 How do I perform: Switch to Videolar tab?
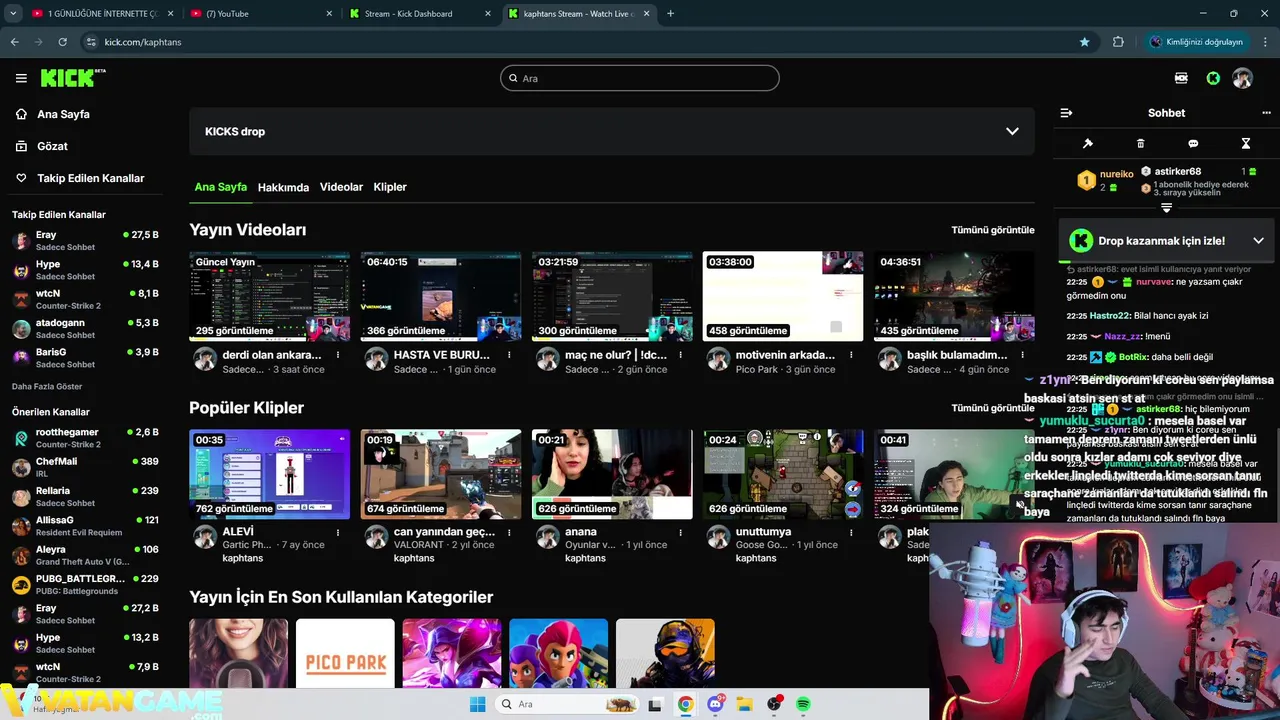pos(341,187)
